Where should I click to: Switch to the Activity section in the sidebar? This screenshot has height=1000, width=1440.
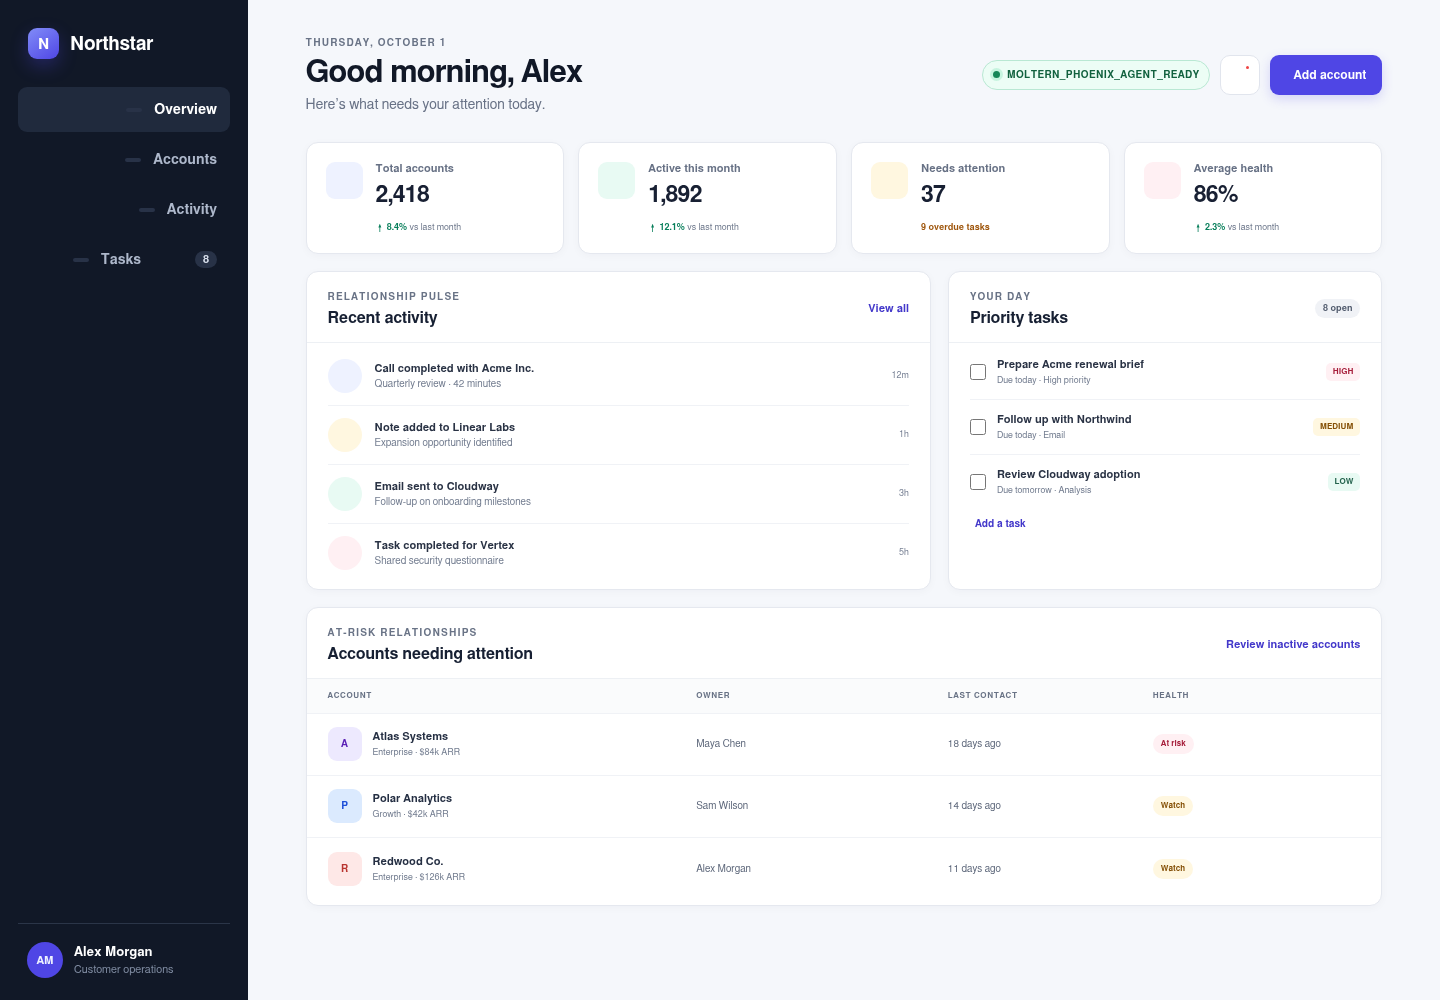[124, 209]
